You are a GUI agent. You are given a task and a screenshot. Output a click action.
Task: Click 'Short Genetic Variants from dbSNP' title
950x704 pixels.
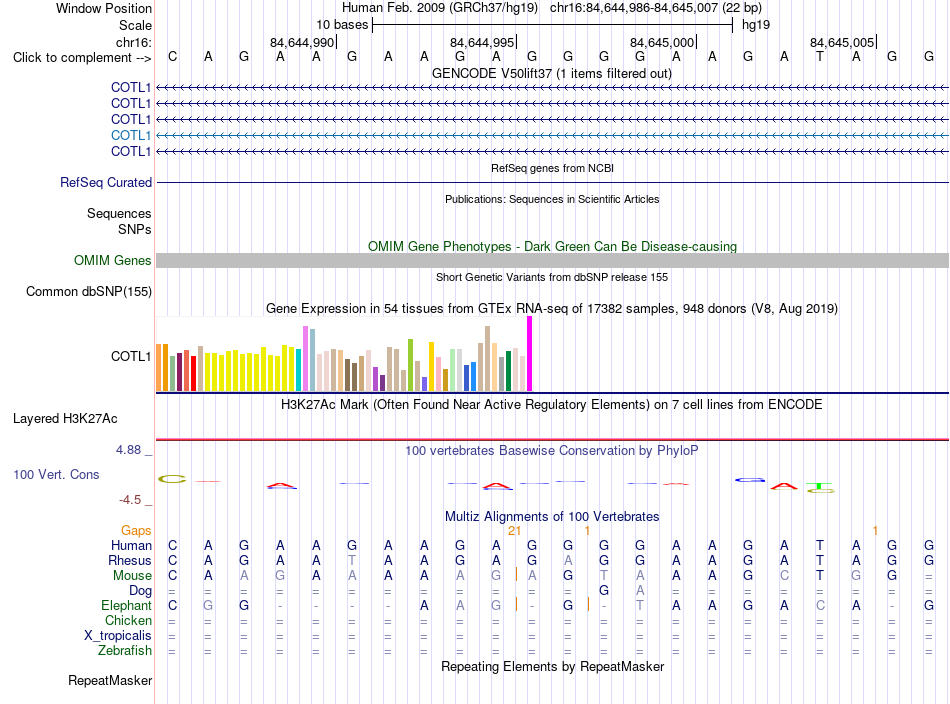(x=552, y=277)
